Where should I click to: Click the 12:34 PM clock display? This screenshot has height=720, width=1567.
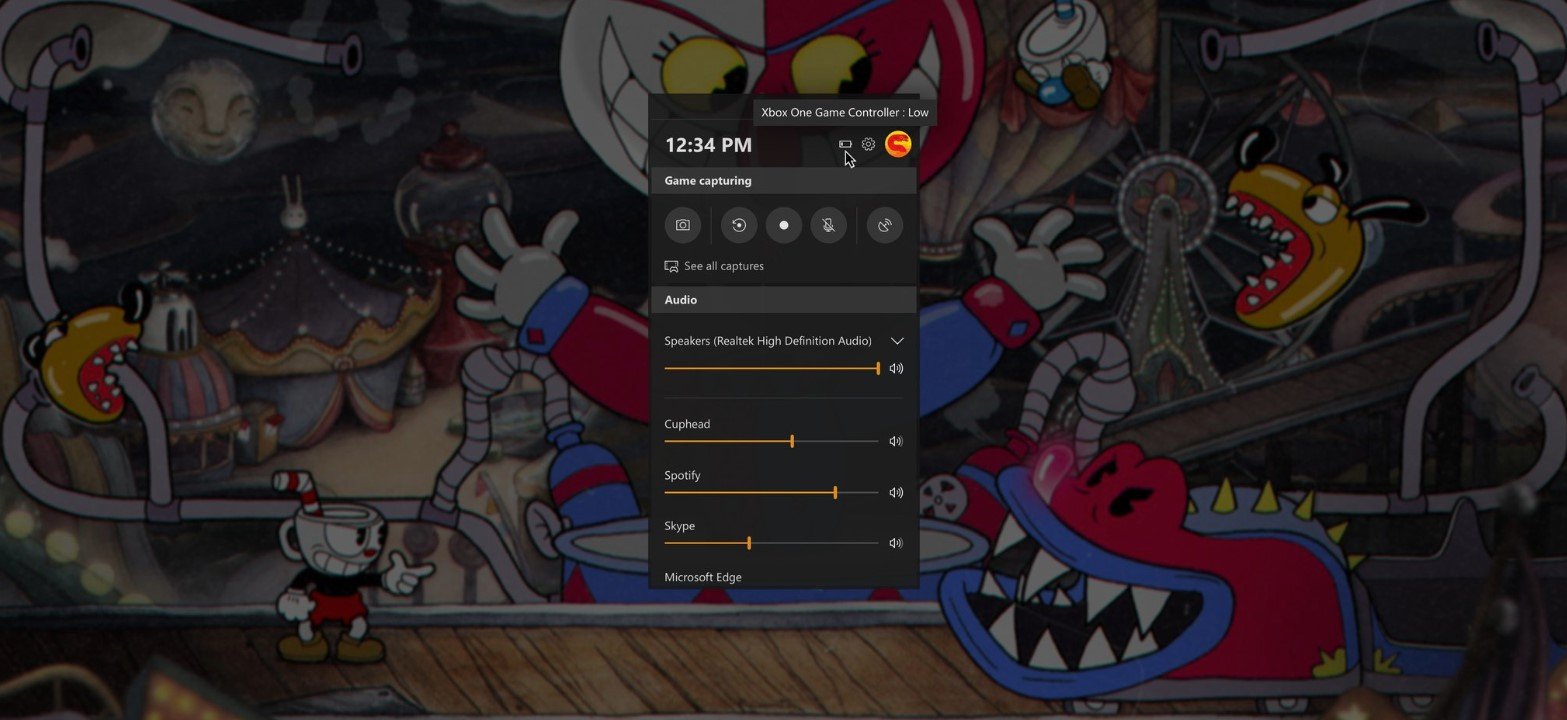click(708, 144)
